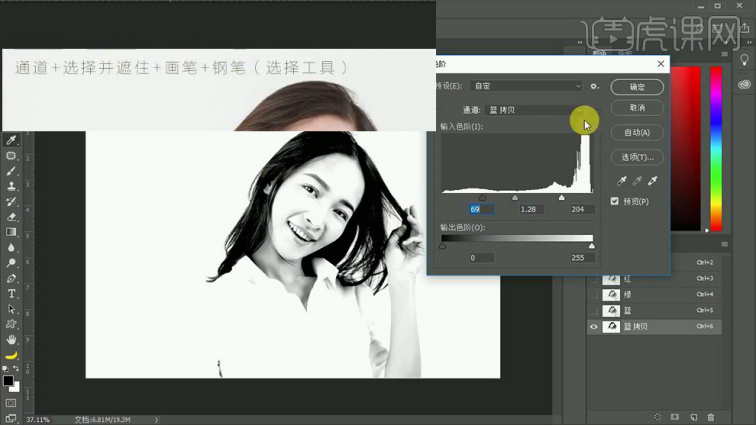This screenshot has width=756, height=426.
Task: Click the 选项(T)... options button
Action: coord(637,157)
